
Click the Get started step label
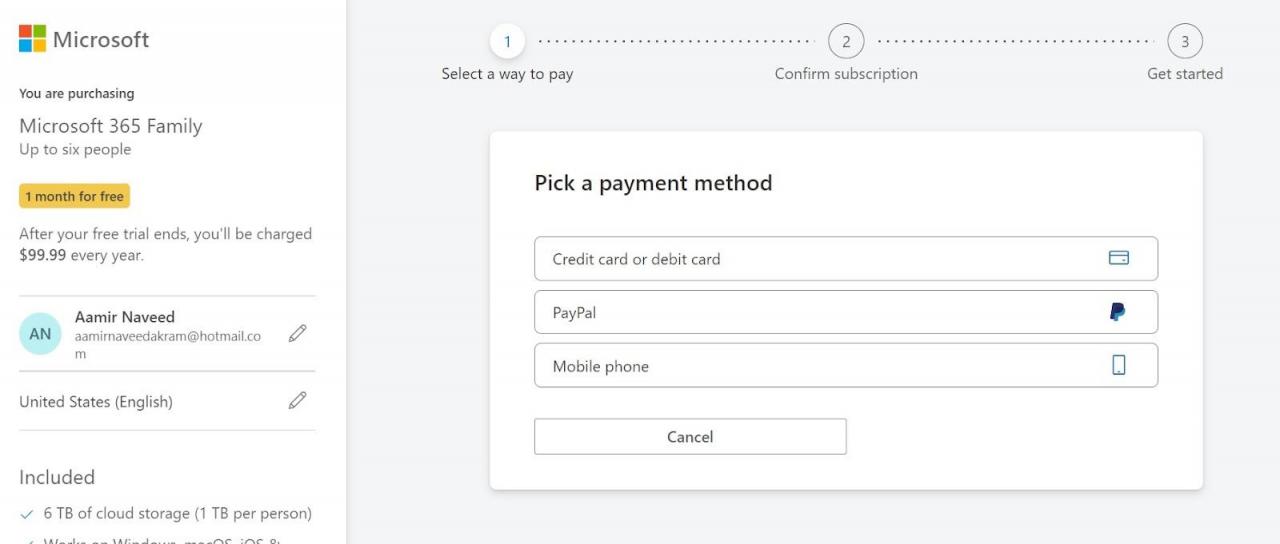[x=1185, y=74]
